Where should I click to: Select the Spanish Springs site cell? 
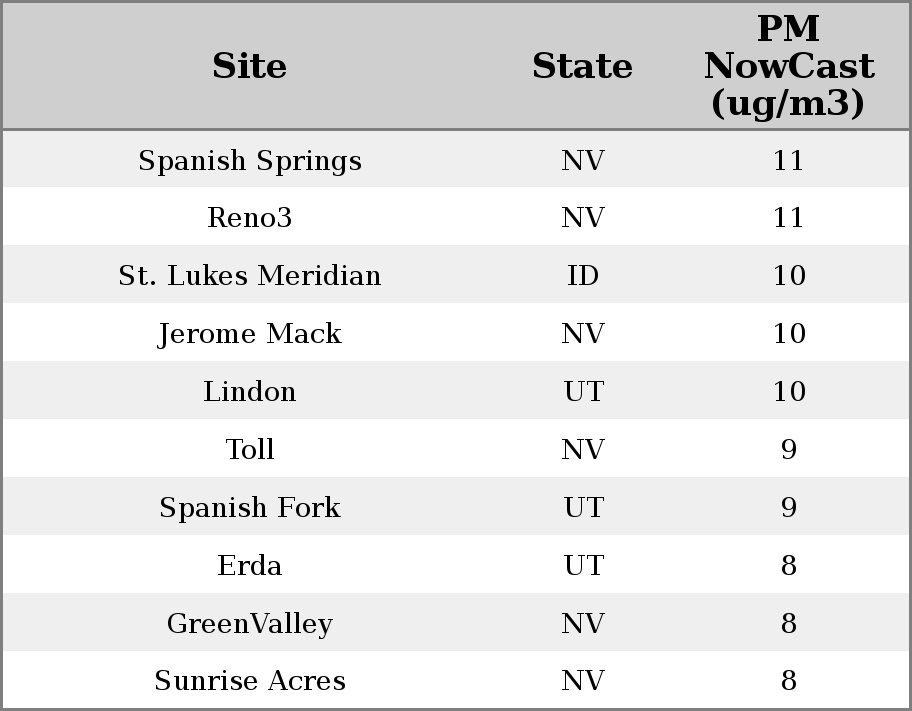click(x=250, y=160)
